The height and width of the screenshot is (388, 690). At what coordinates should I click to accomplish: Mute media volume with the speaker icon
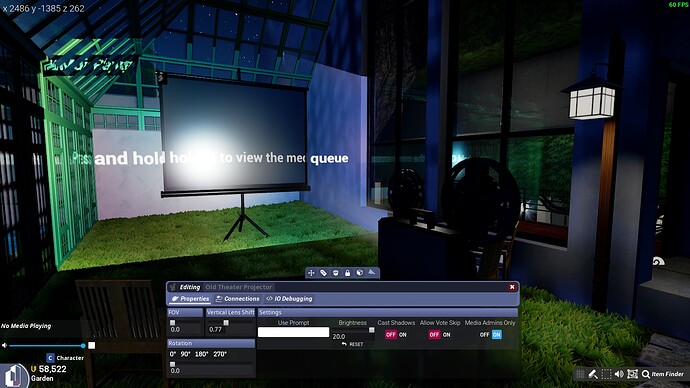tap(4, 345)
